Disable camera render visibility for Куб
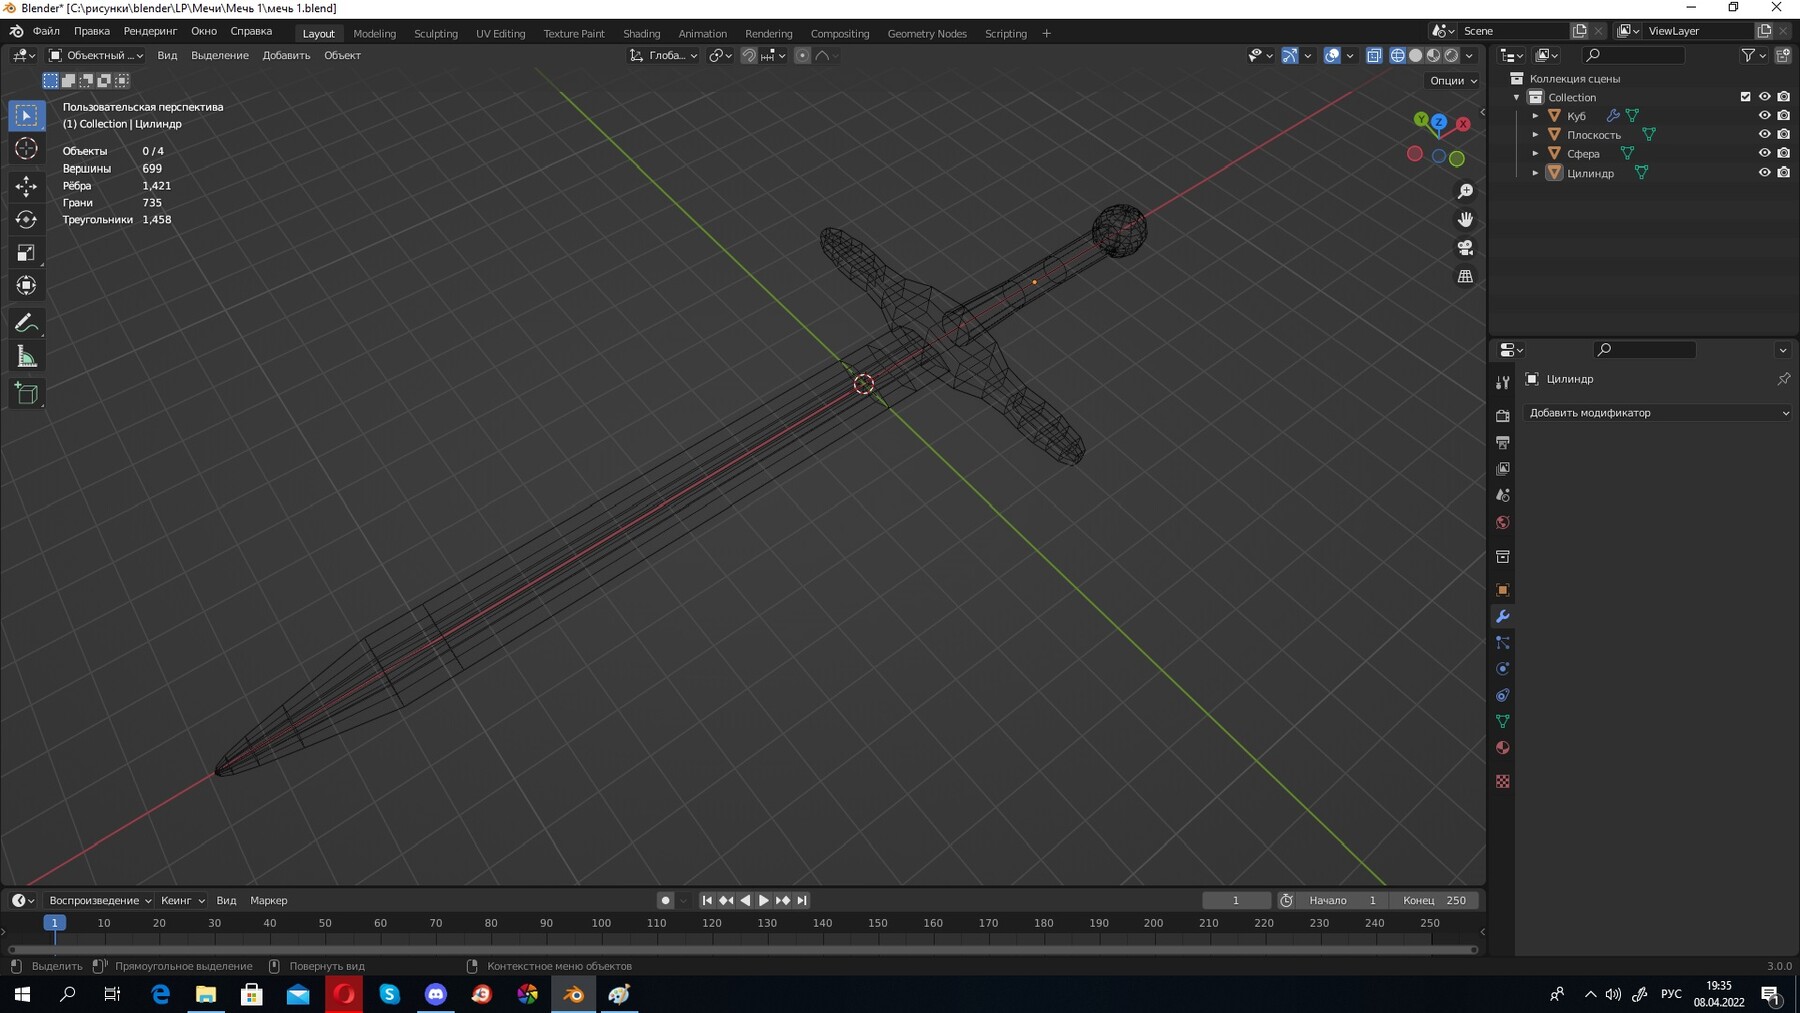1800x1013 pixels. click(1784, 115)
